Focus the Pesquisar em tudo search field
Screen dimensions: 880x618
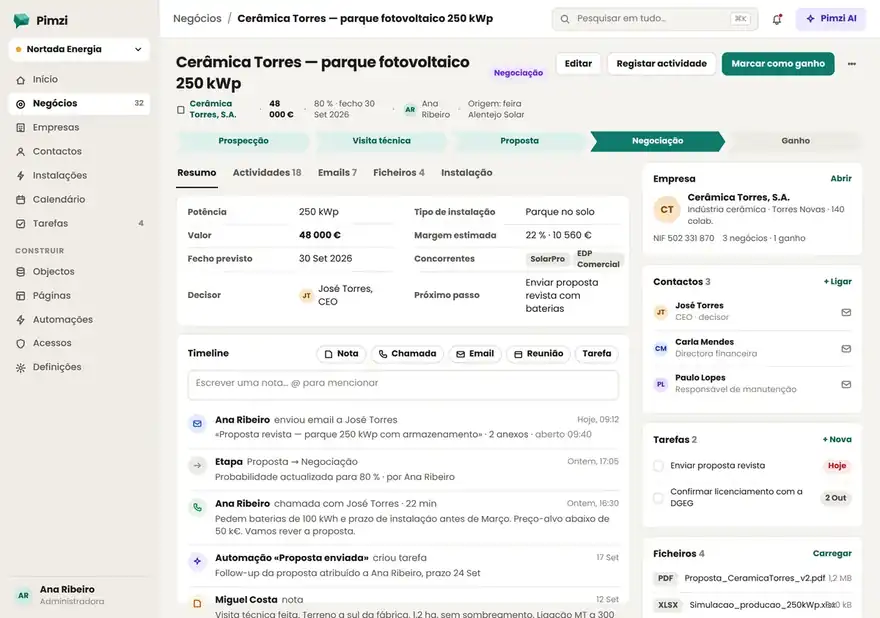click(654, 19)
